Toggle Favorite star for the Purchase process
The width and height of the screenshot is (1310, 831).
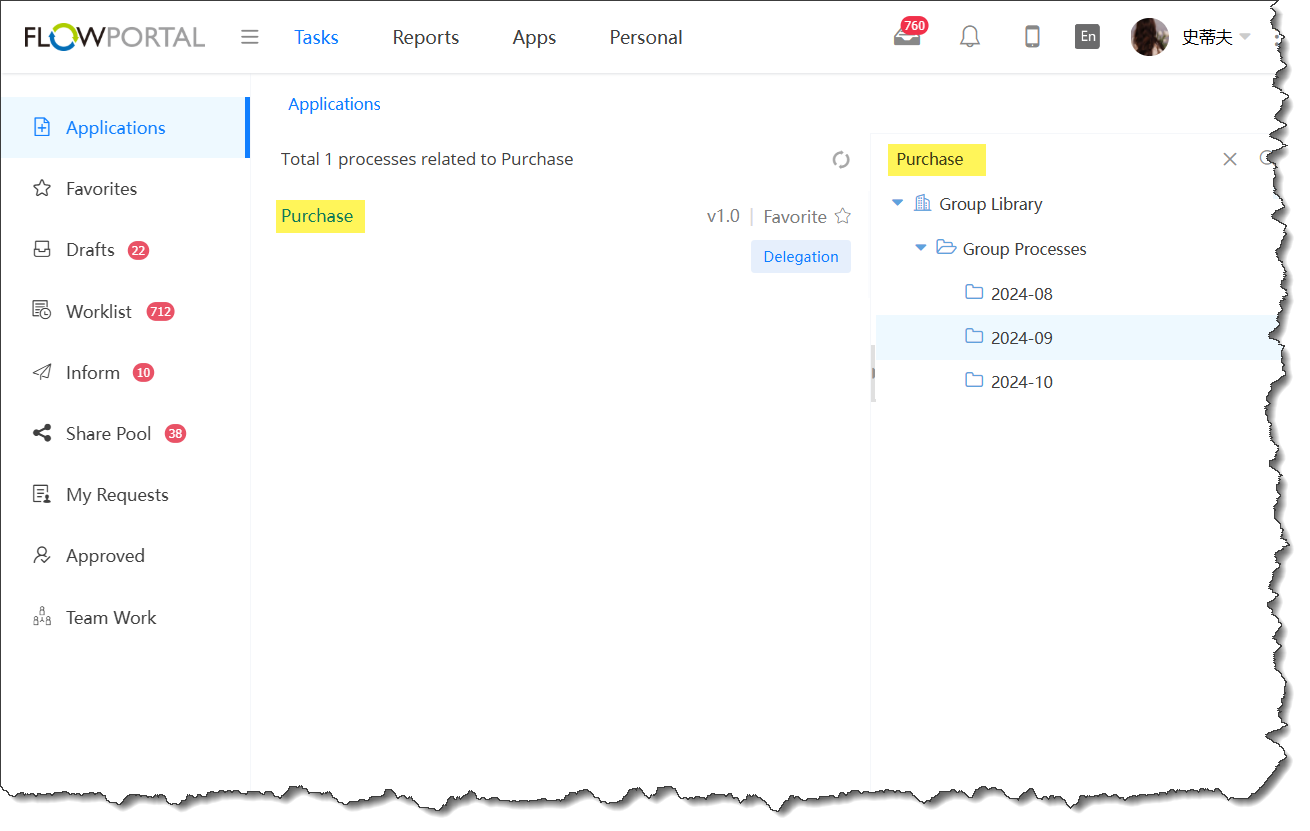coord(843,216)
